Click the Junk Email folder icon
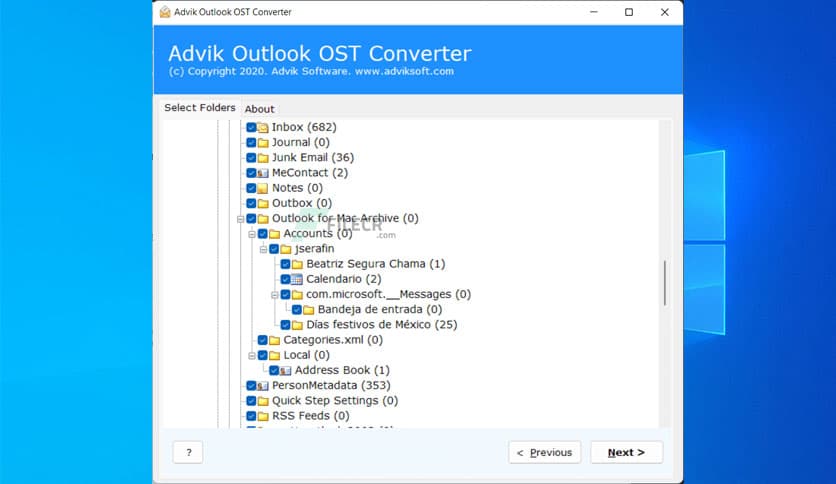Screen dimensions: 836x484 [x=263, y=158]
